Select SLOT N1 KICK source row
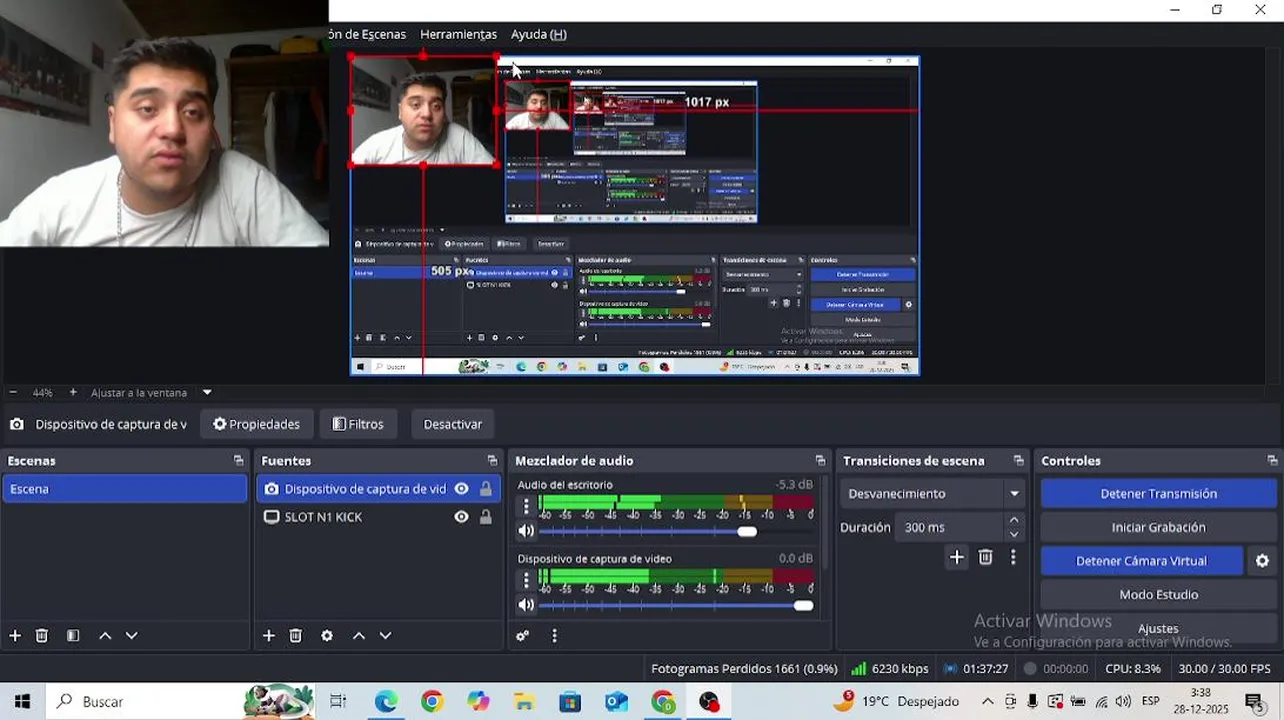 click(378, 517)
